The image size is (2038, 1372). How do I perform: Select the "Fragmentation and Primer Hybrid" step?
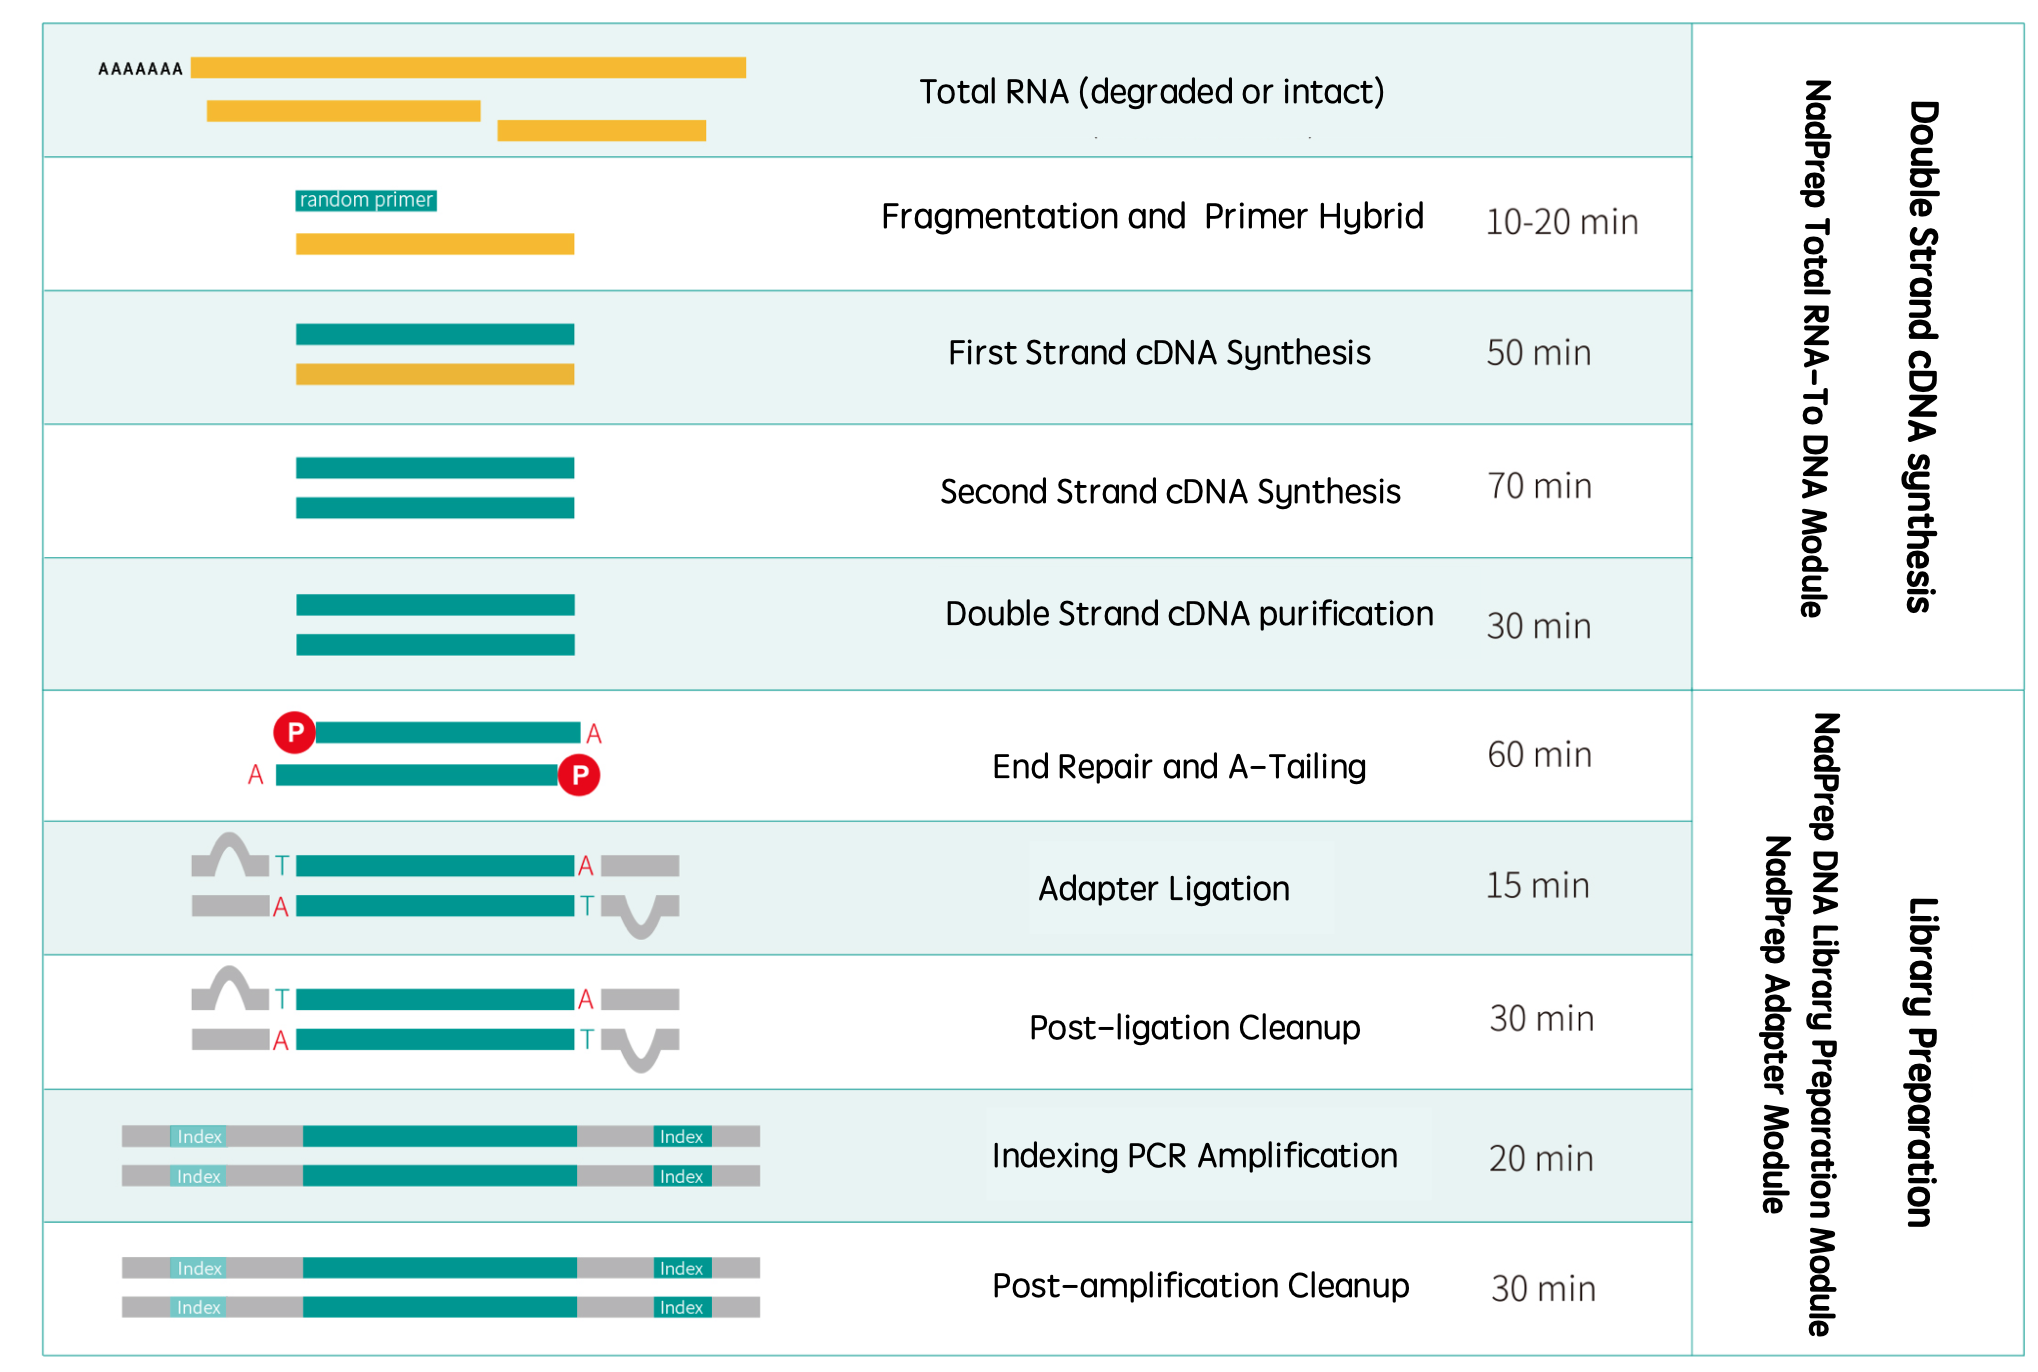1152,217
